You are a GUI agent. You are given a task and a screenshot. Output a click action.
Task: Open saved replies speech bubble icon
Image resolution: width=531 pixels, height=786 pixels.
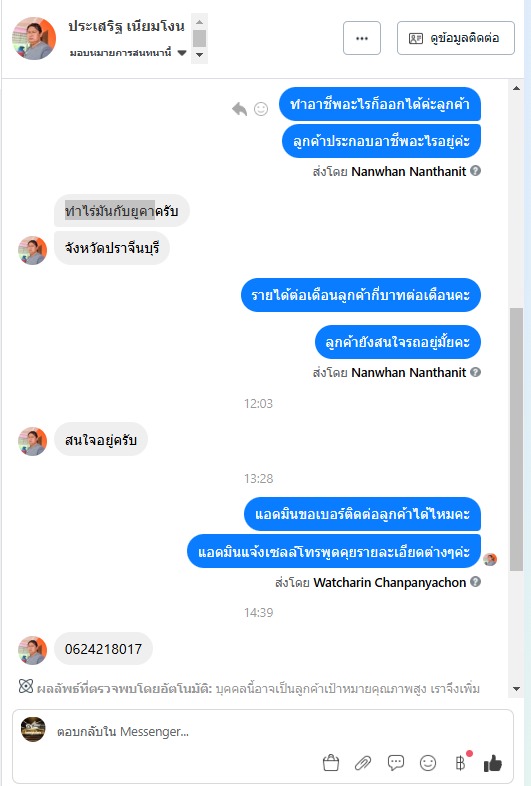[396, 762]
